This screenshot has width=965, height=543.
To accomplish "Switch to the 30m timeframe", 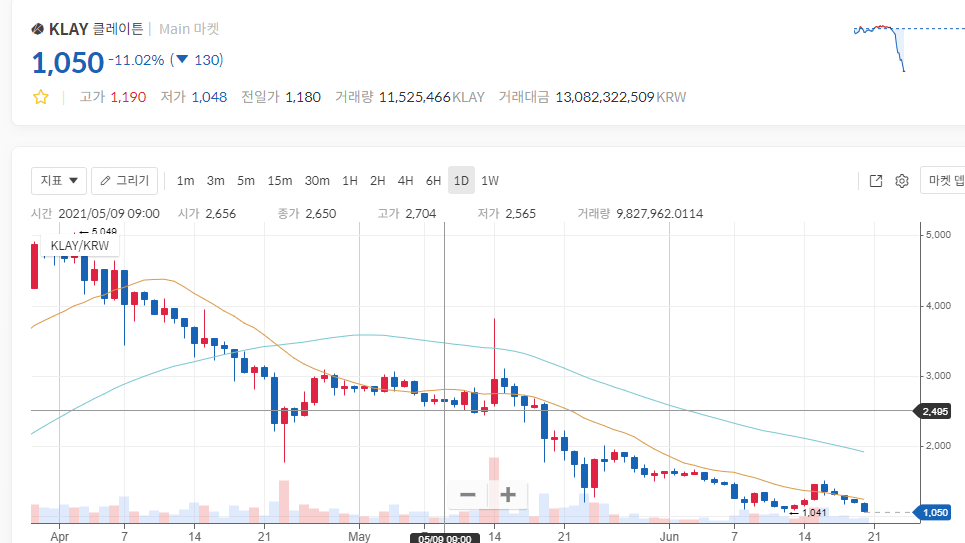I will click(x=317, y=181).
